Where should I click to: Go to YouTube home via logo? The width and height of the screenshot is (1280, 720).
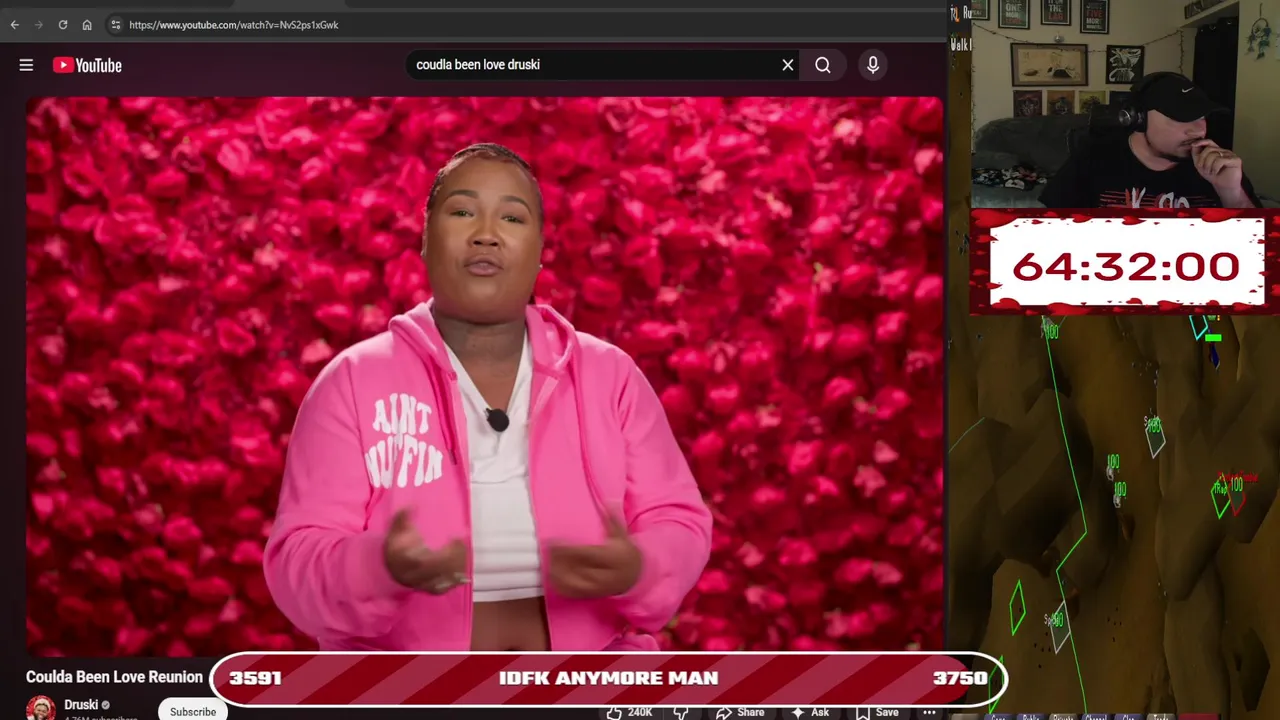87,65
